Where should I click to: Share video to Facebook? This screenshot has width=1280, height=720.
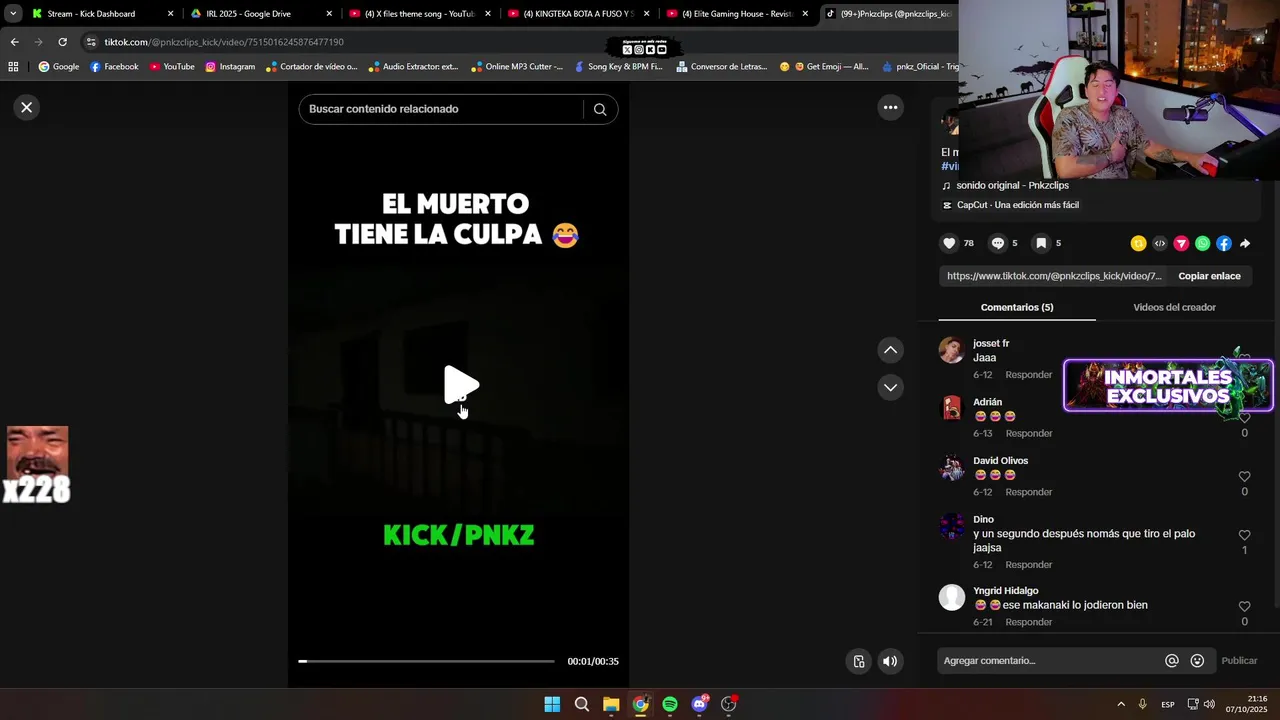click(x=1224, y=243)
